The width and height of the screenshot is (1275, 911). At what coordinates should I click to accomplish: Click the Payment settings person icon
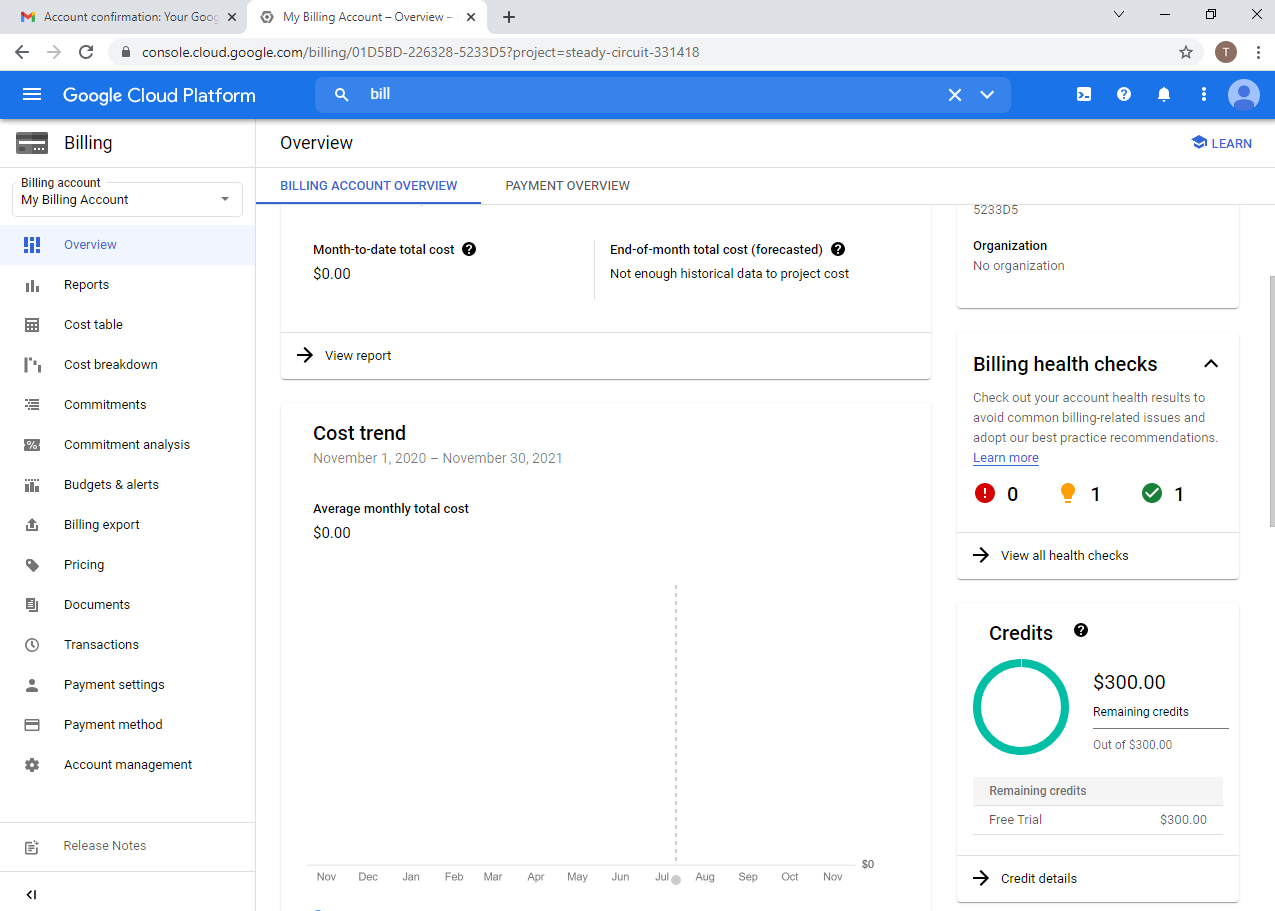(32, 685)
